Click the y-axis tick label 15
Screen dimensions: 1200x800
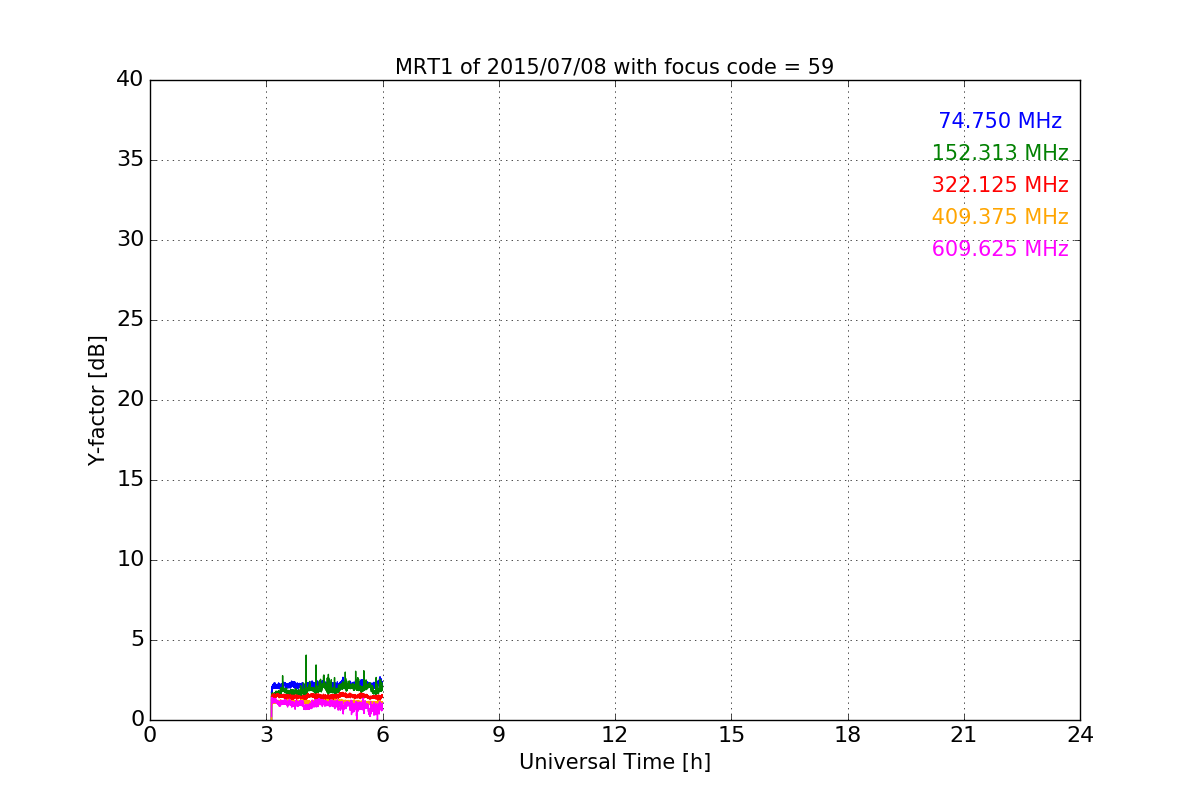click(x=130, y=480)
